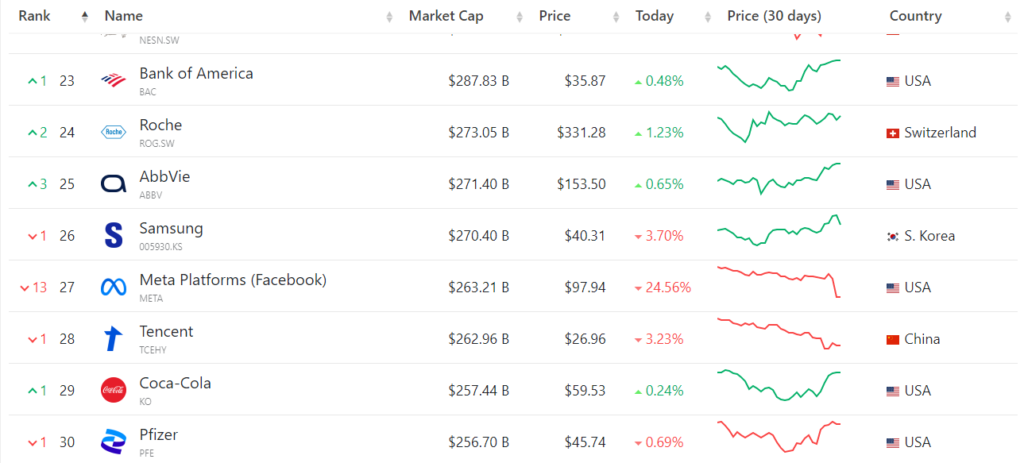Screen dimensions: 1024x463
Task: Sort table by Rank column arrows
Action: pyautogui.click(x=84, y=16)
